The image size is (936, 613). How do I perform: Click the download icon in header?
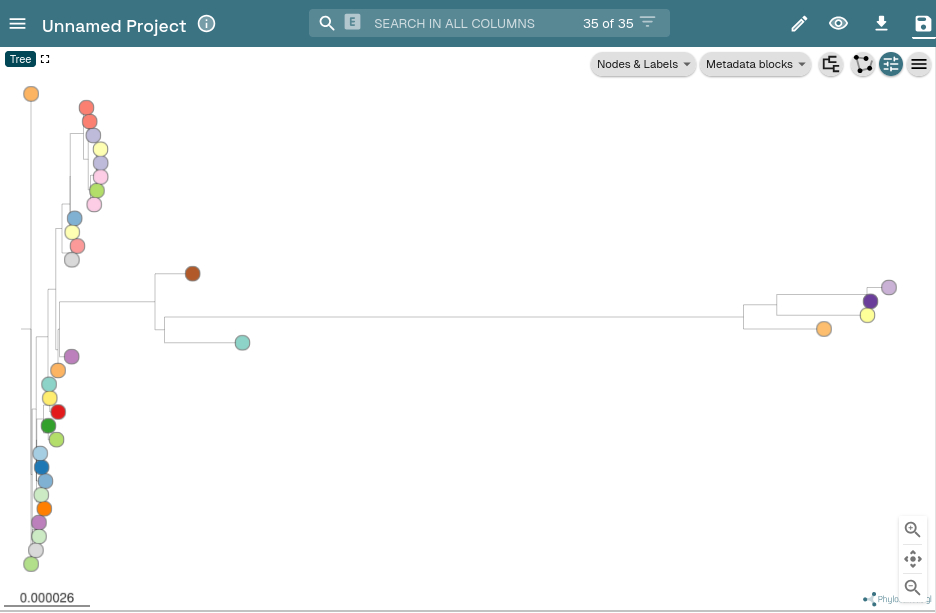881,23
